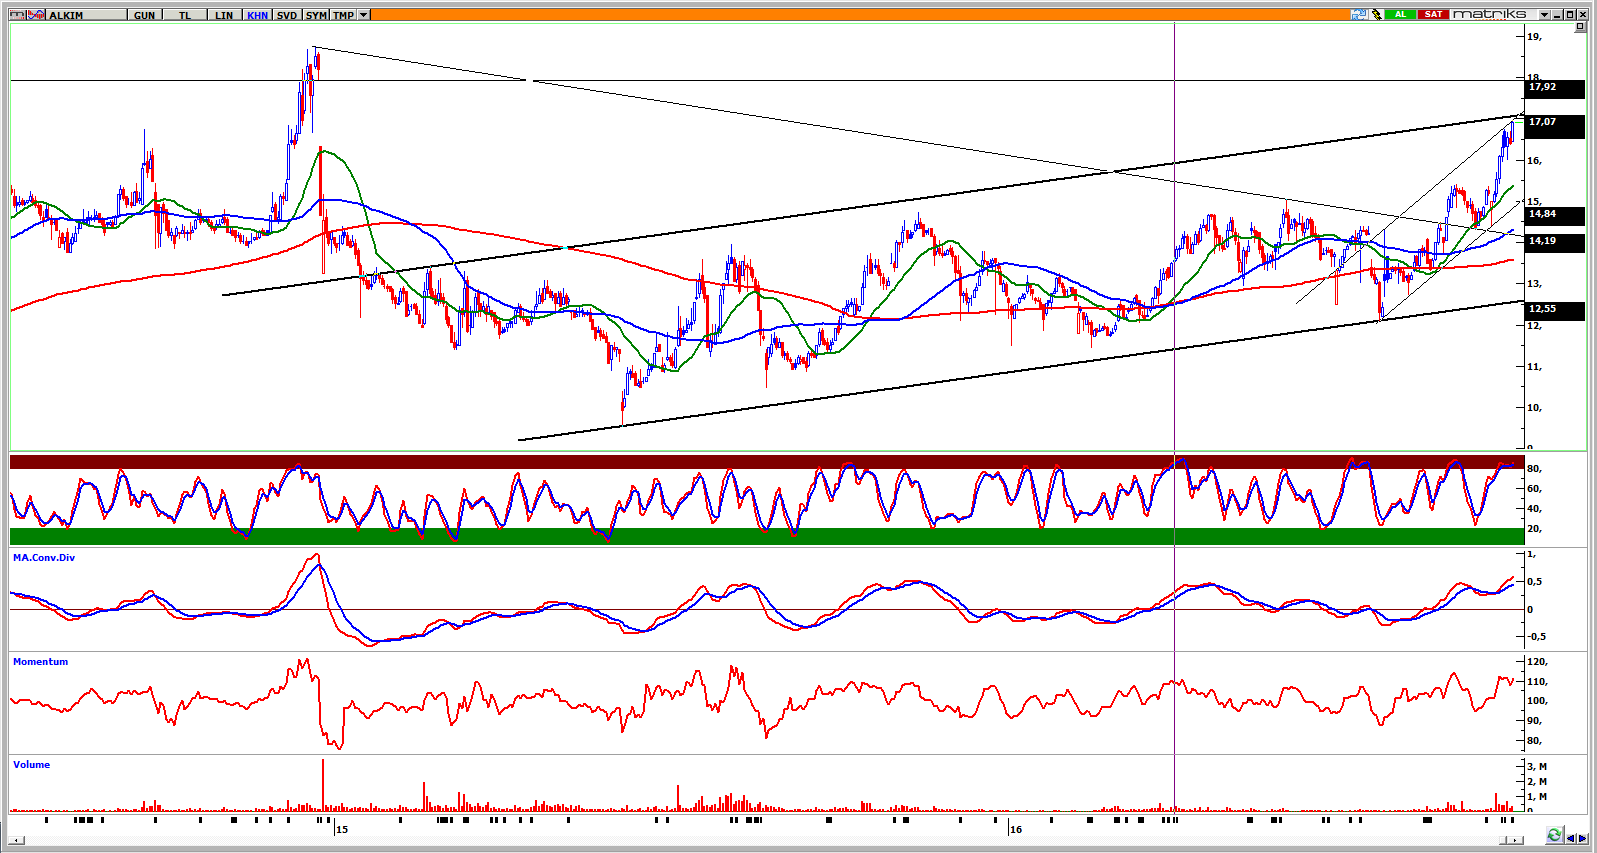
Task: Switch currency with the TL button
Action: (185, 15)
